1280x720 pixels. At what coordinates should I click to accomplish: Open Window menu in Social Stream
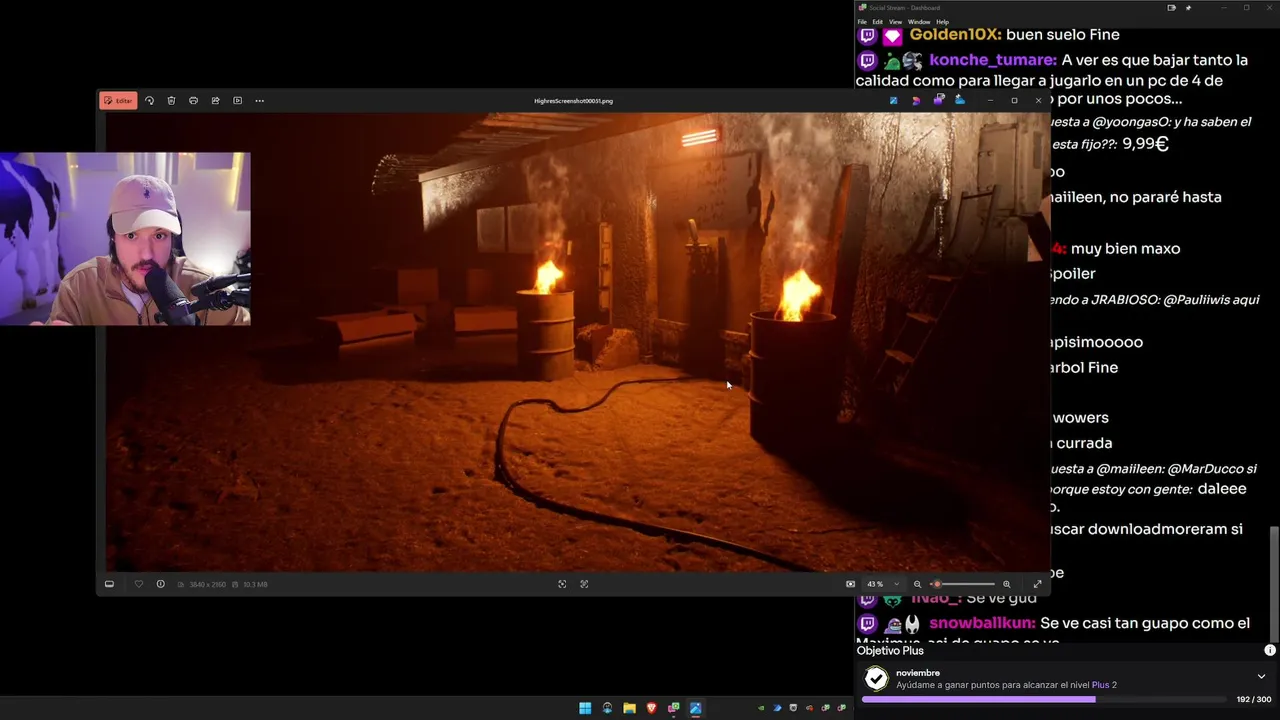pyautogui.click(x=919, y=22)
